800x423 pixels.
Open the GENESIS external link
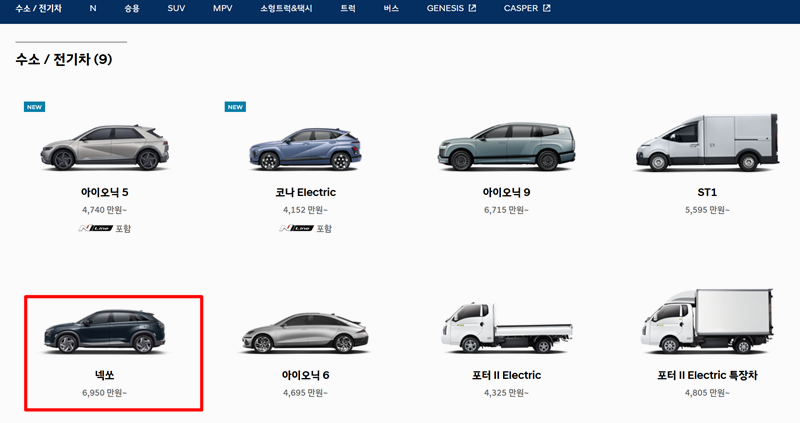(451, 8)
